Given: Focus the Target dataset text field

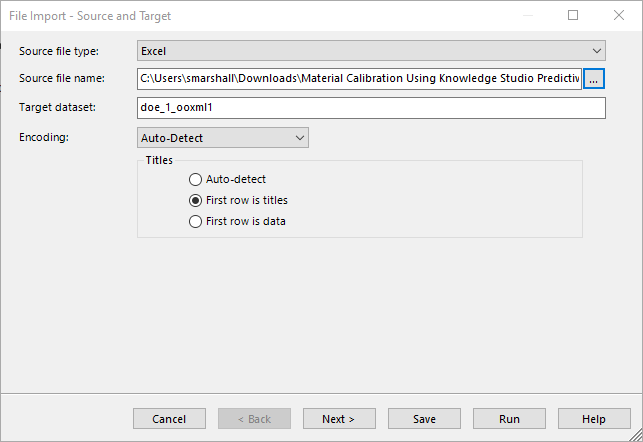Looking at the screenshot, I should 371,108.
